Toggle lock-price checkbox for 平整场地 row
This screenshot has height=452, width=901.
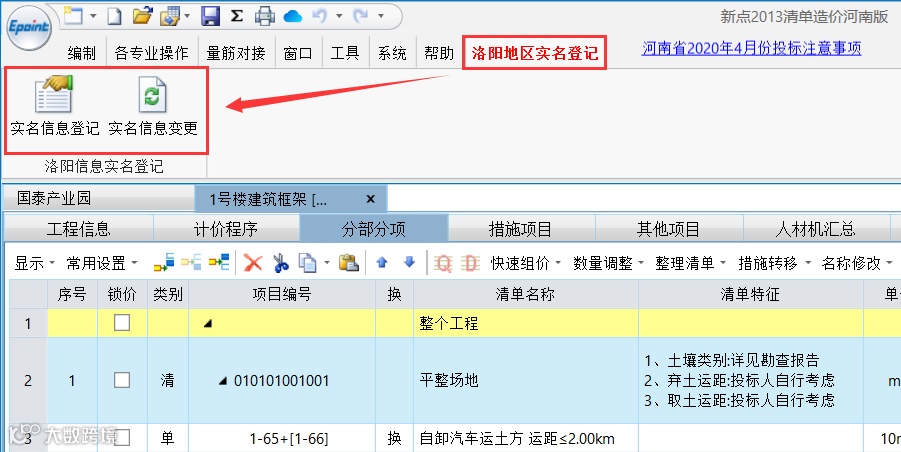pos(122,380)
